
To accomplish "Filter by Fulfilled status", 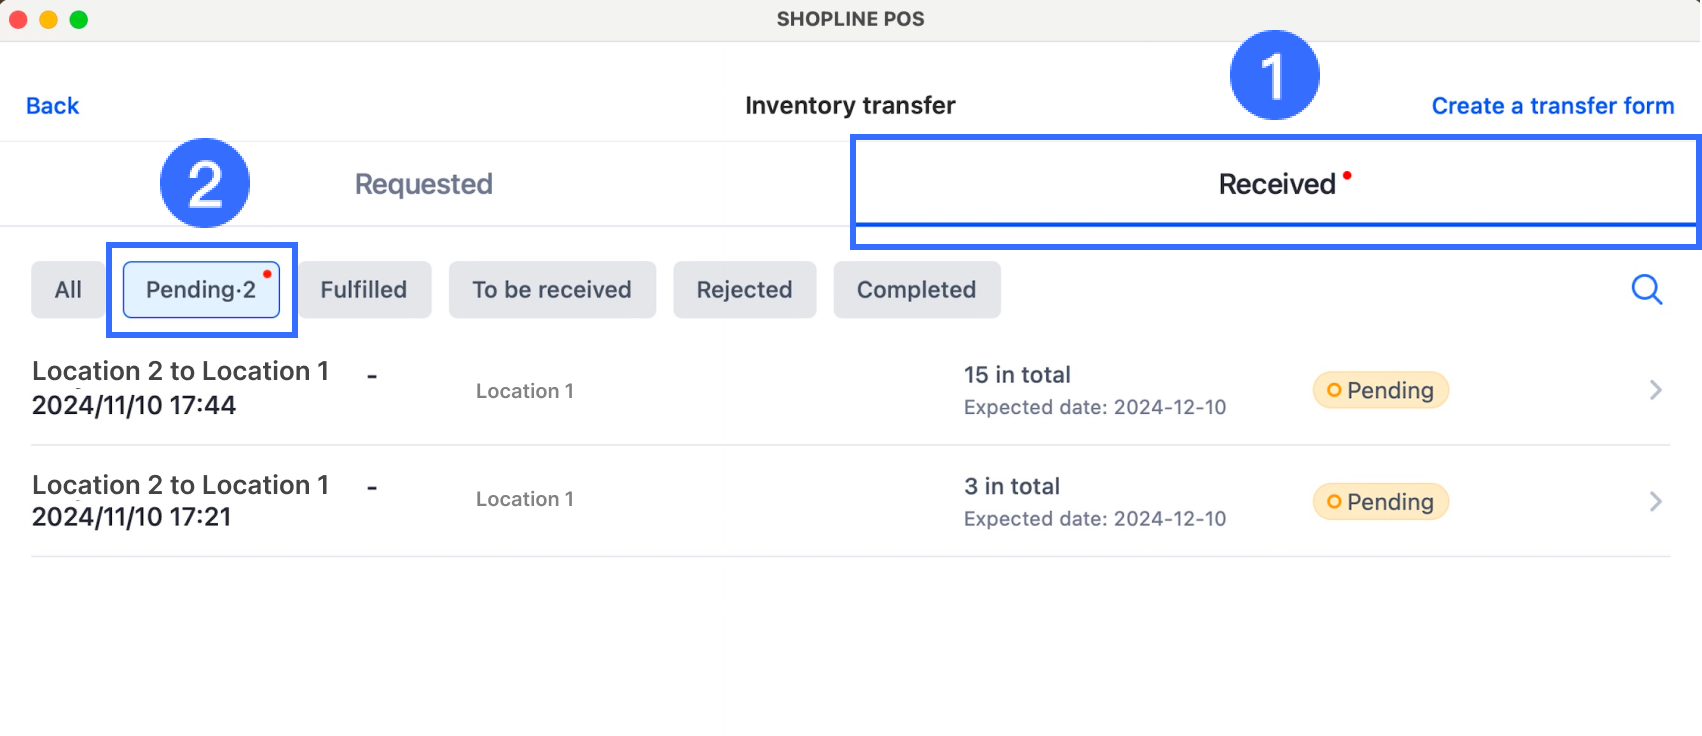I will pyautogui.click(x=364, y=290).
